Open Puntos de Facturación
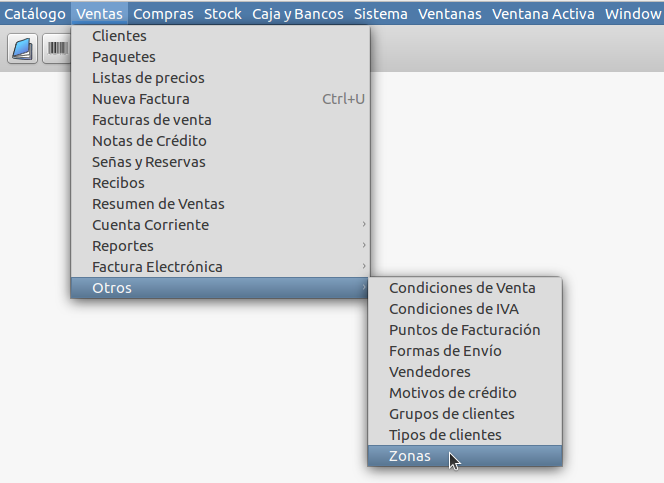The width and height of the screenshot is (664, 483). (465, 330)
